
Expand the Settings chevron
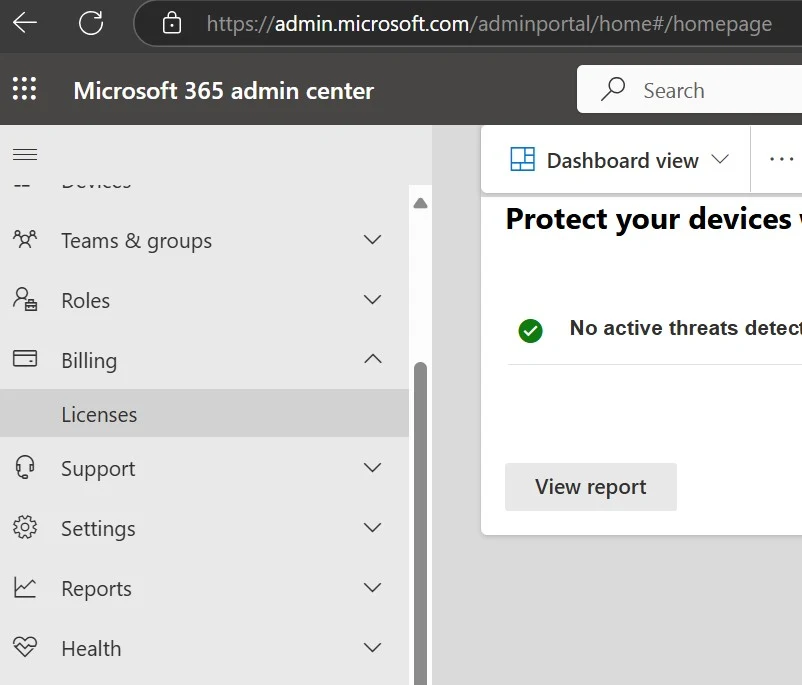click(x=372, y=527)
